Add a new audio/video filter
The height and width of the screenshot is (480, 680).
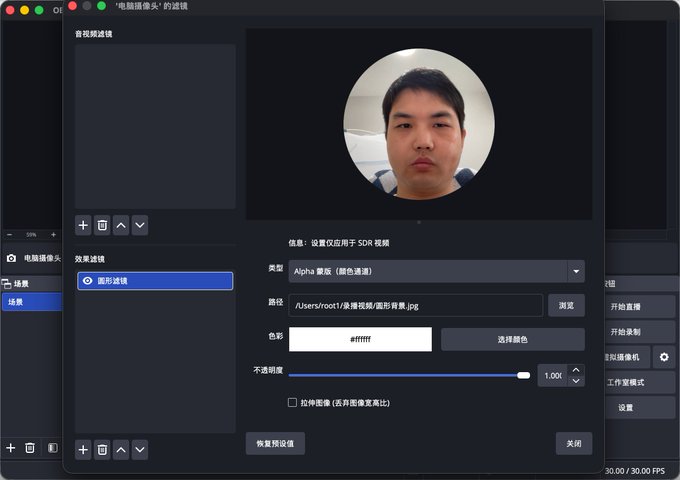tap(83, 225)
